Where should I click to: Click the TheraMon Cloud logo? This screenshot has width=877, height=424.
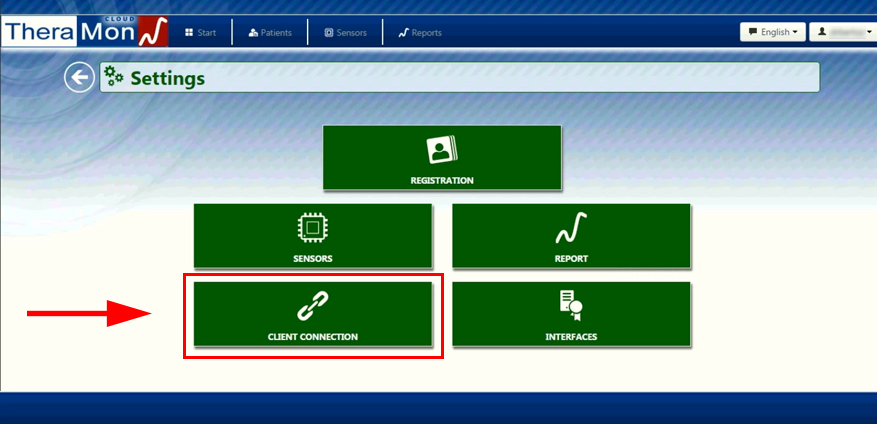point(84,32)
